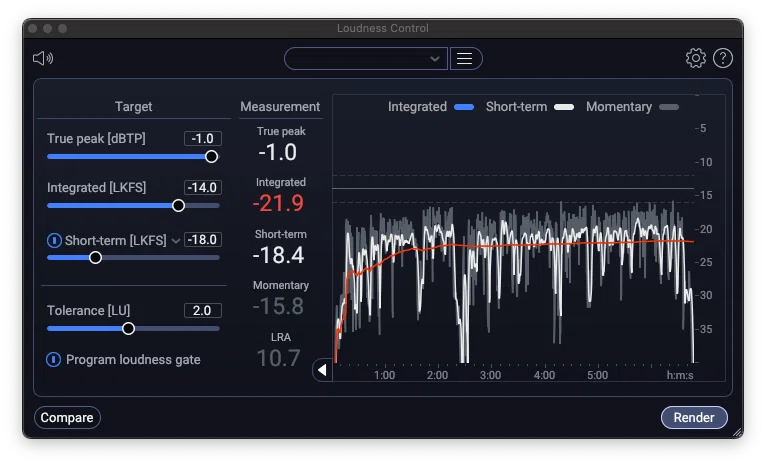
Task: Click the True peak -1.0 value field
Action: (x=203, y=138)
